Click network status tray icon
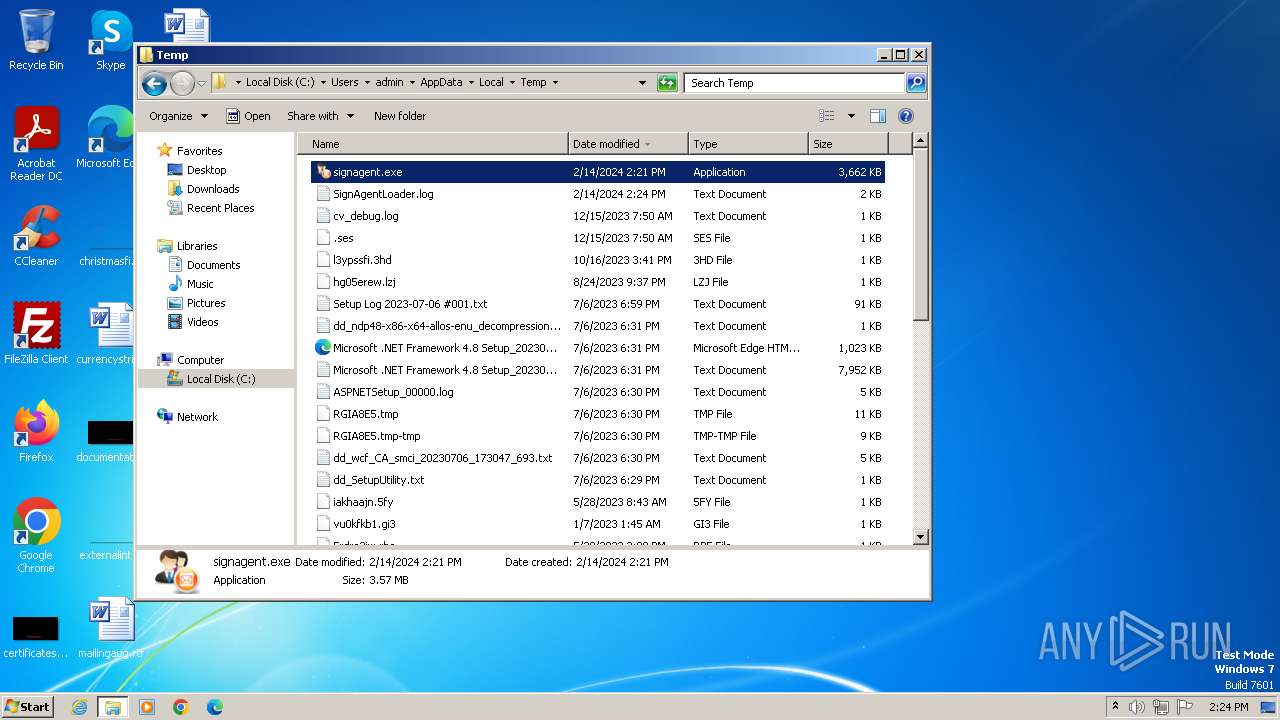Screen dimensions: 1280x720 tap(1161, 707)
